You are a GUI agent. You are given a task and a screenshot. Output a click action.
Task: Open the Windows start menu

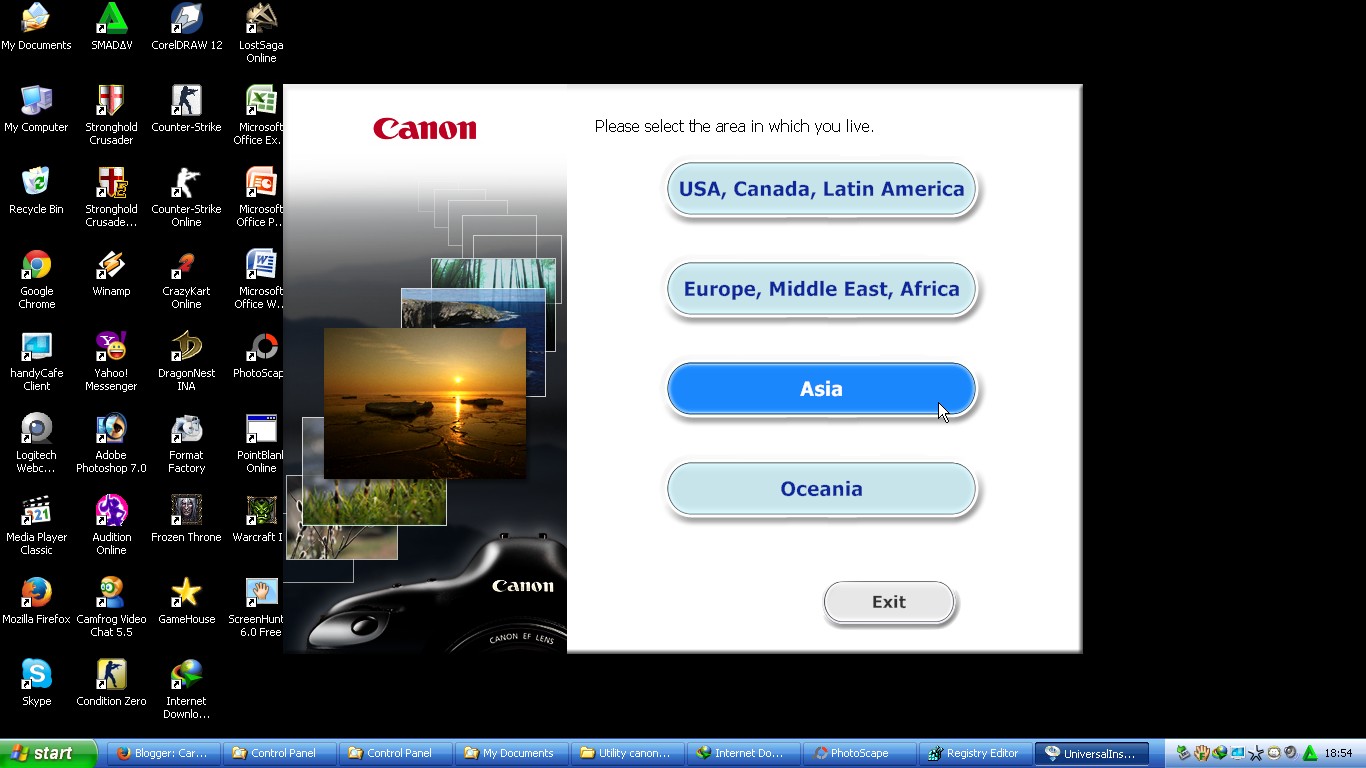coord(48,754)
